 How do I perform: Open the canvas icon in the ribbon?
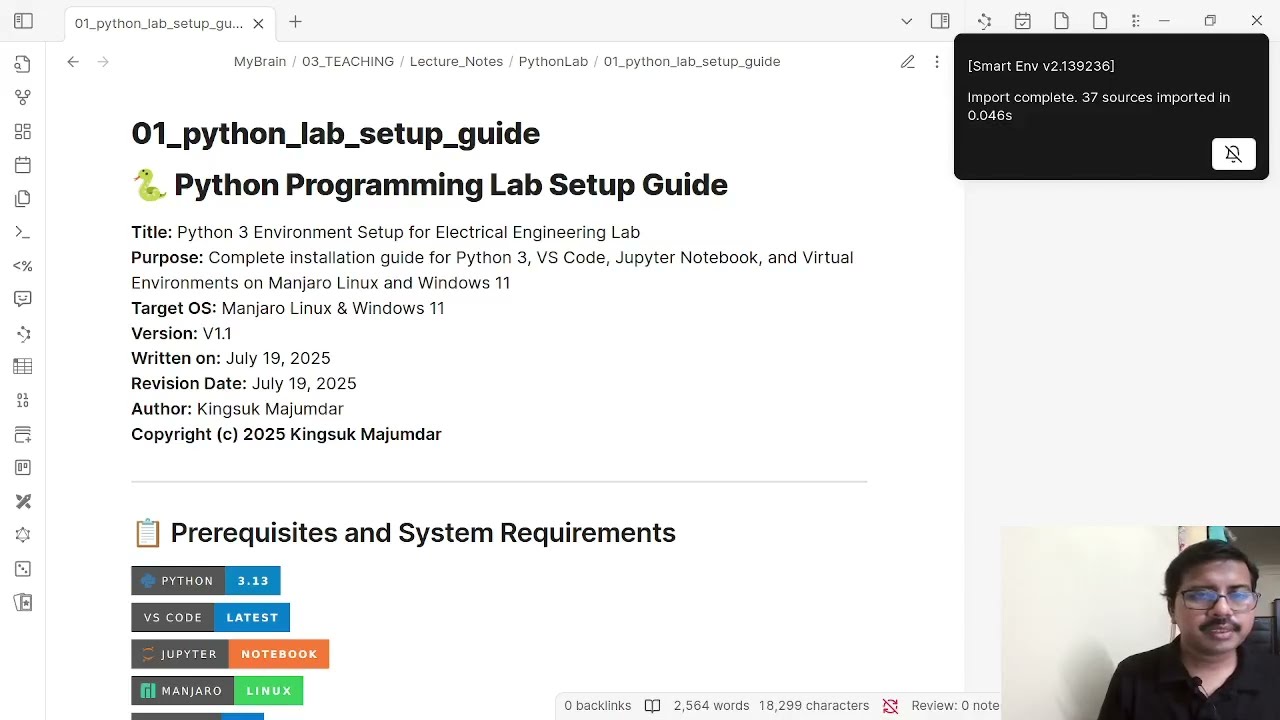pos(23,132)
